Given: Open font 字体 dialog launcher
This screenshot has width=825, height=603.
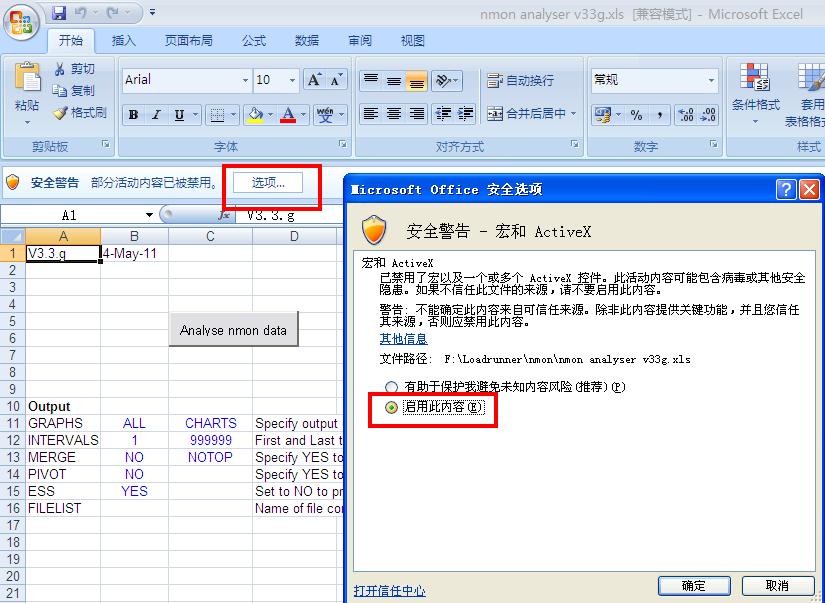Looking at the screenshot, I should 343,144.
